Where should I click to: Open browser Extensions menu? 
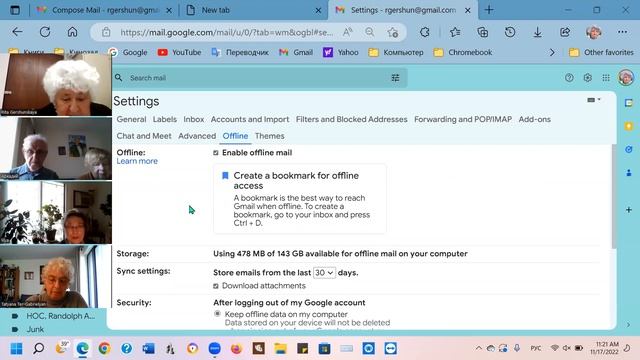pos(424,32)
